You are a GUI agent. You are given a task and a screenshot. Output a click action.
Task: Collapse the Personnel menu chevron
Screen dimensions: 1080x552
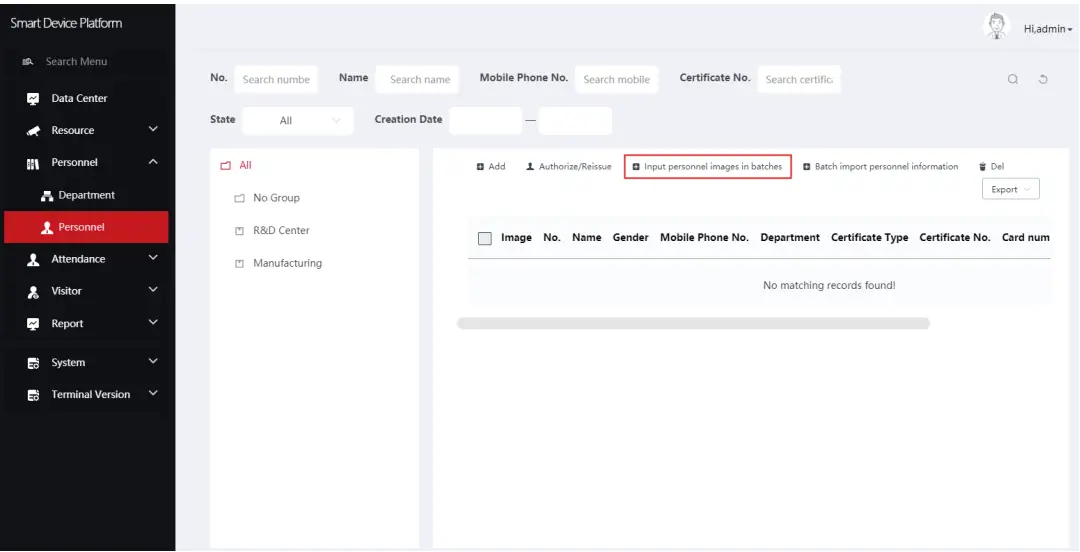click(153, 162)
